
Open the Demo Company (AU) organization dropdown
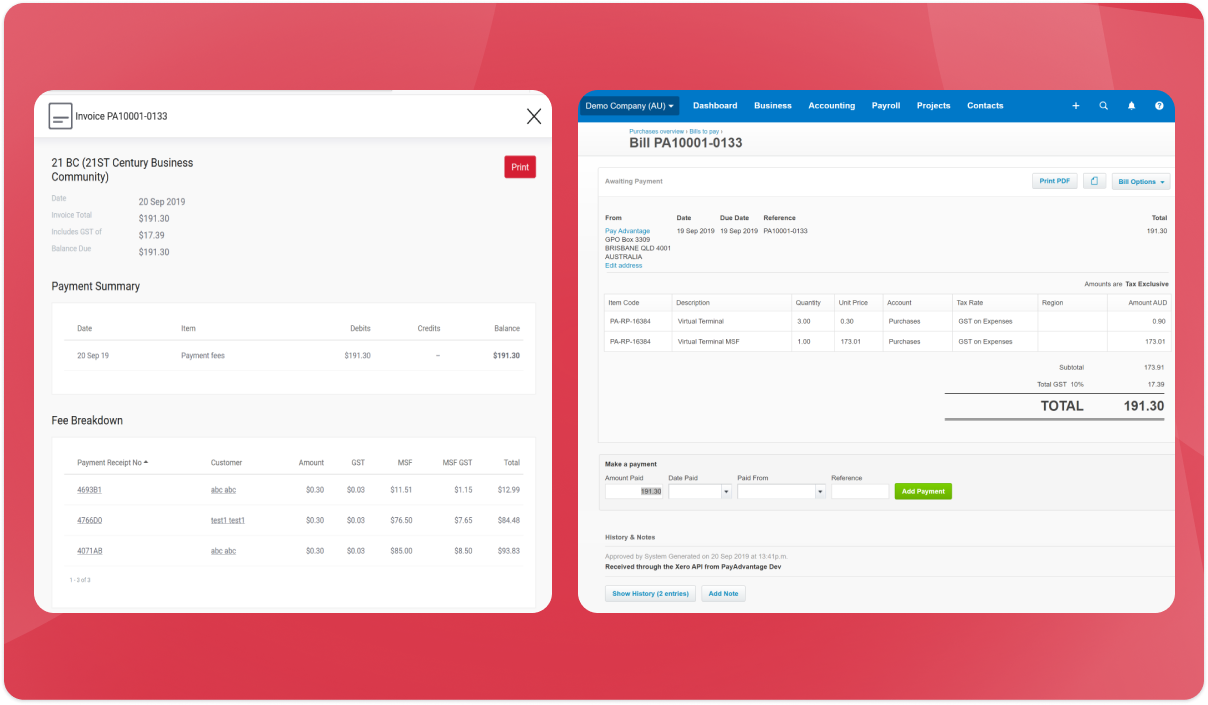pos(630,106)
